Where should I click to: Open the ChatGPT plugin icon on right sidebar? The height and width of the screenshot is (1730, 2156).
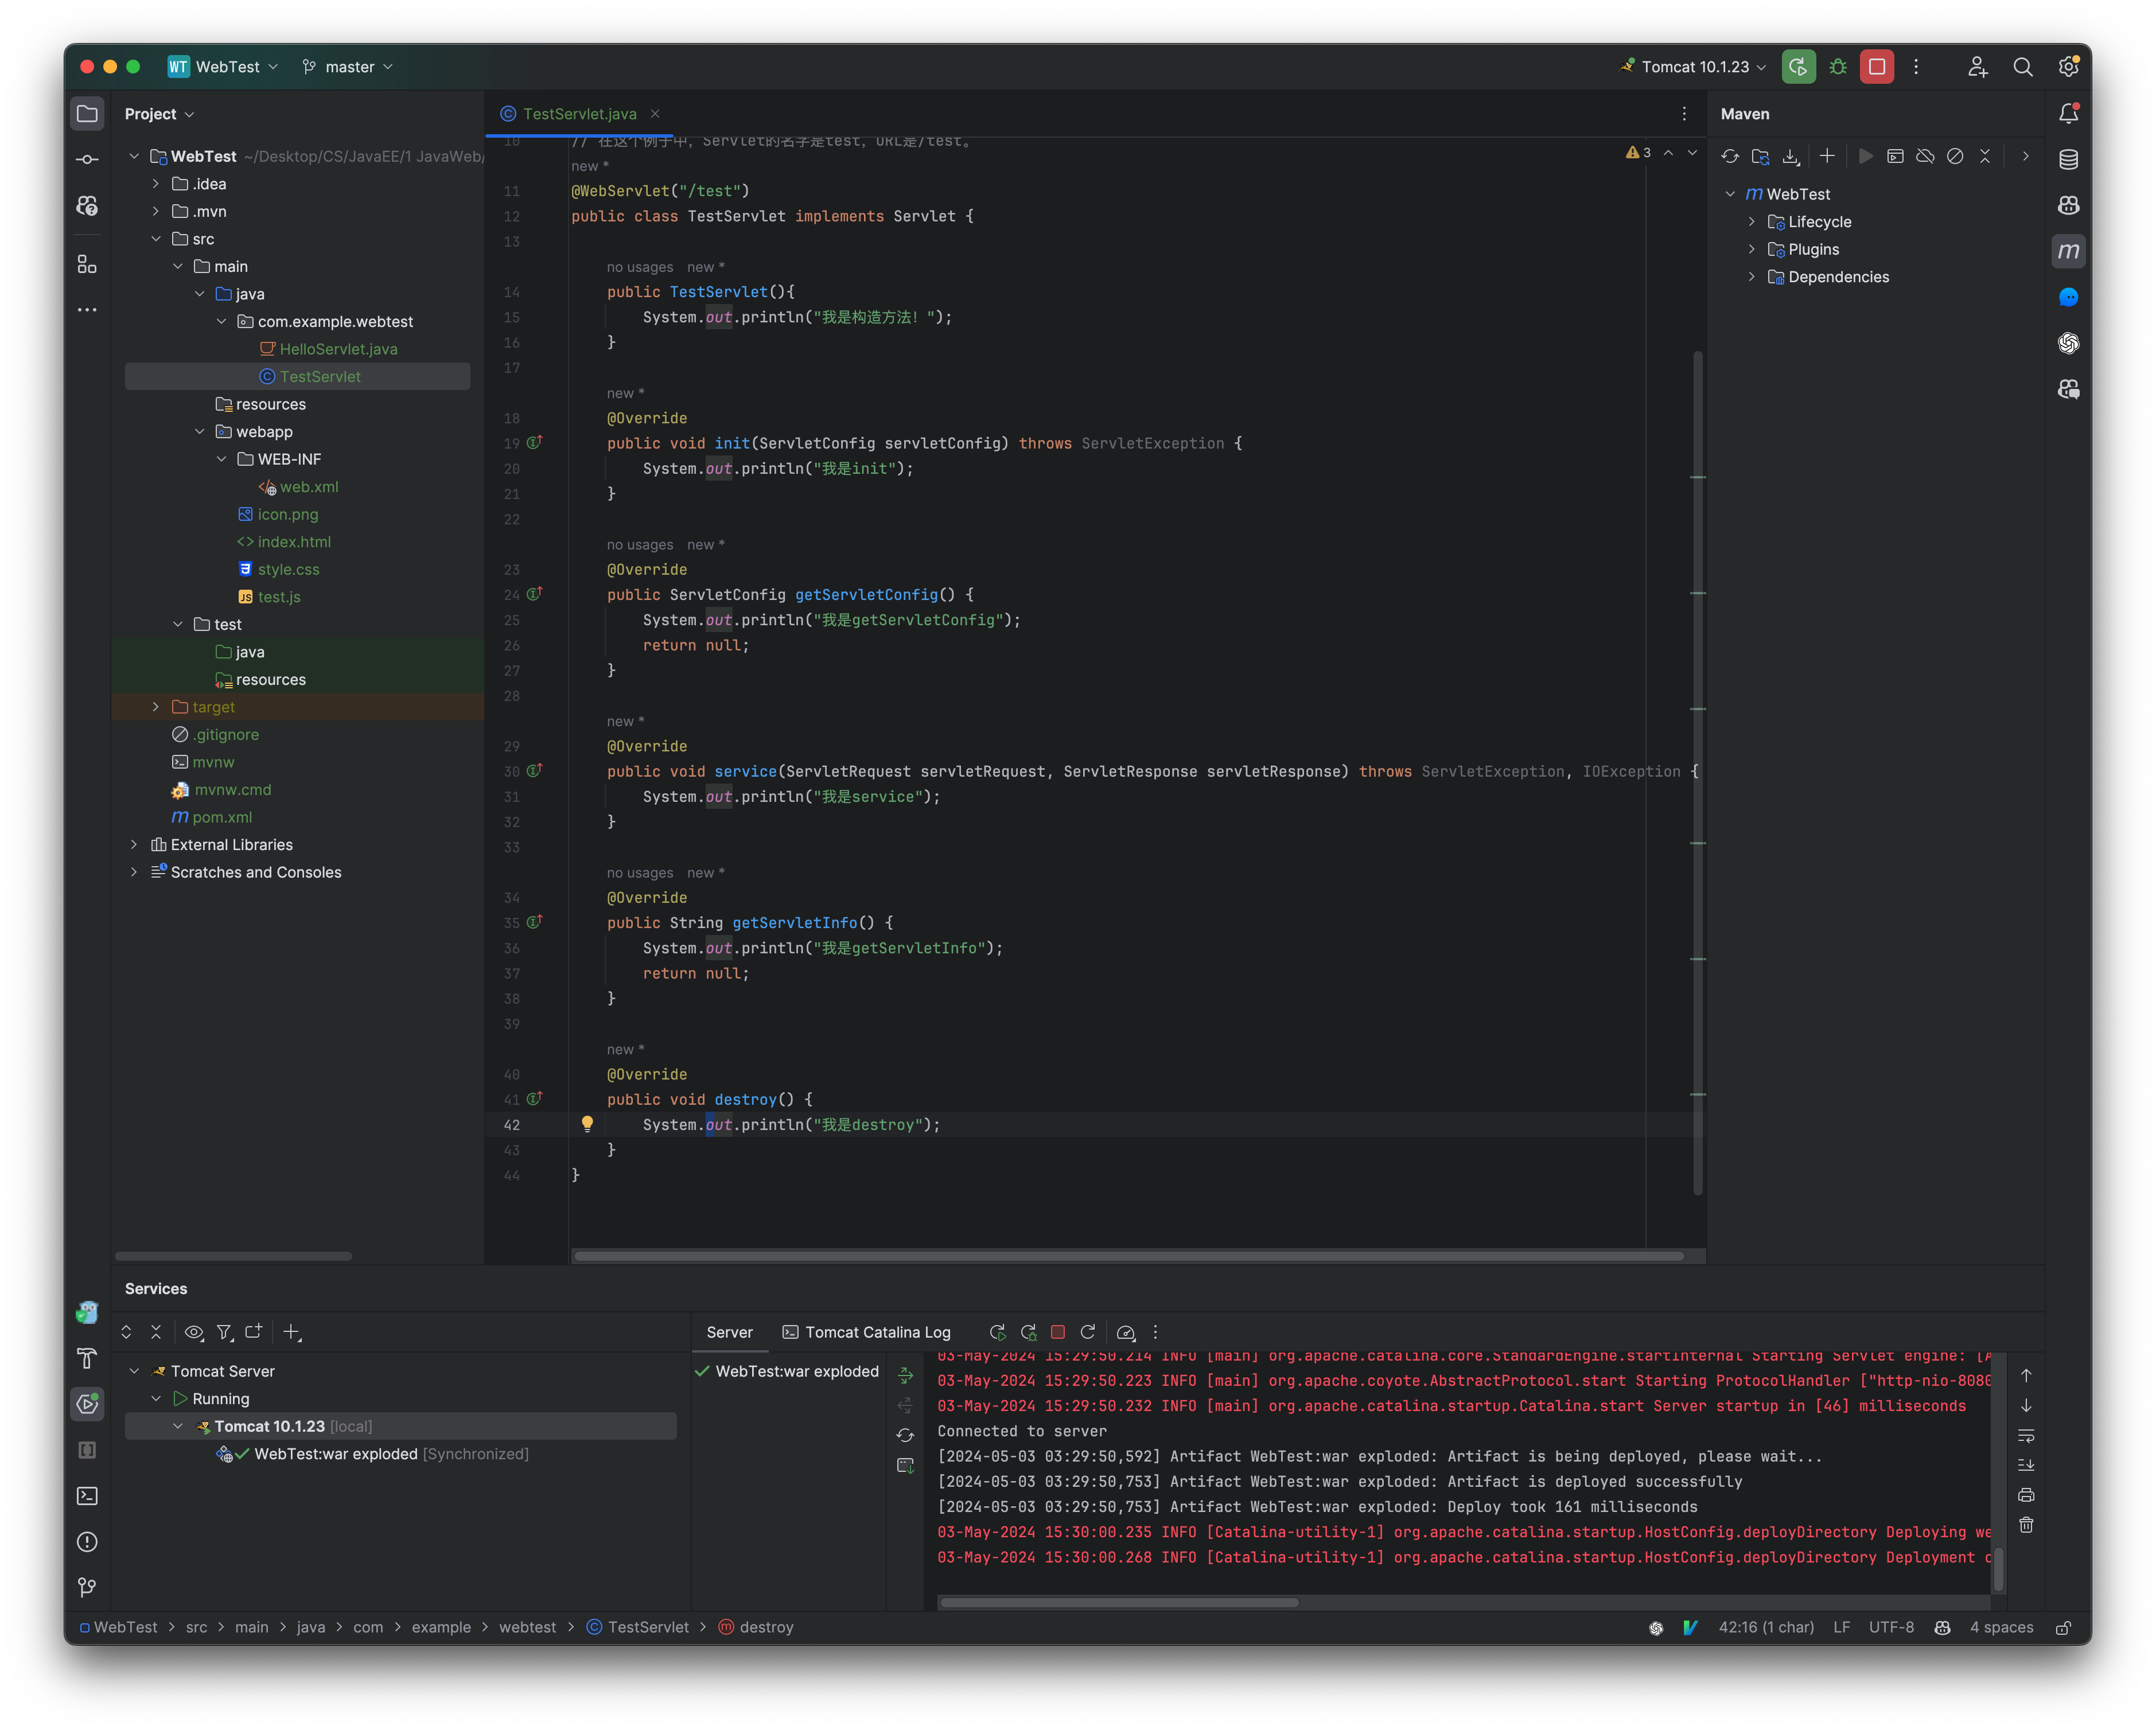point(2069,344)
